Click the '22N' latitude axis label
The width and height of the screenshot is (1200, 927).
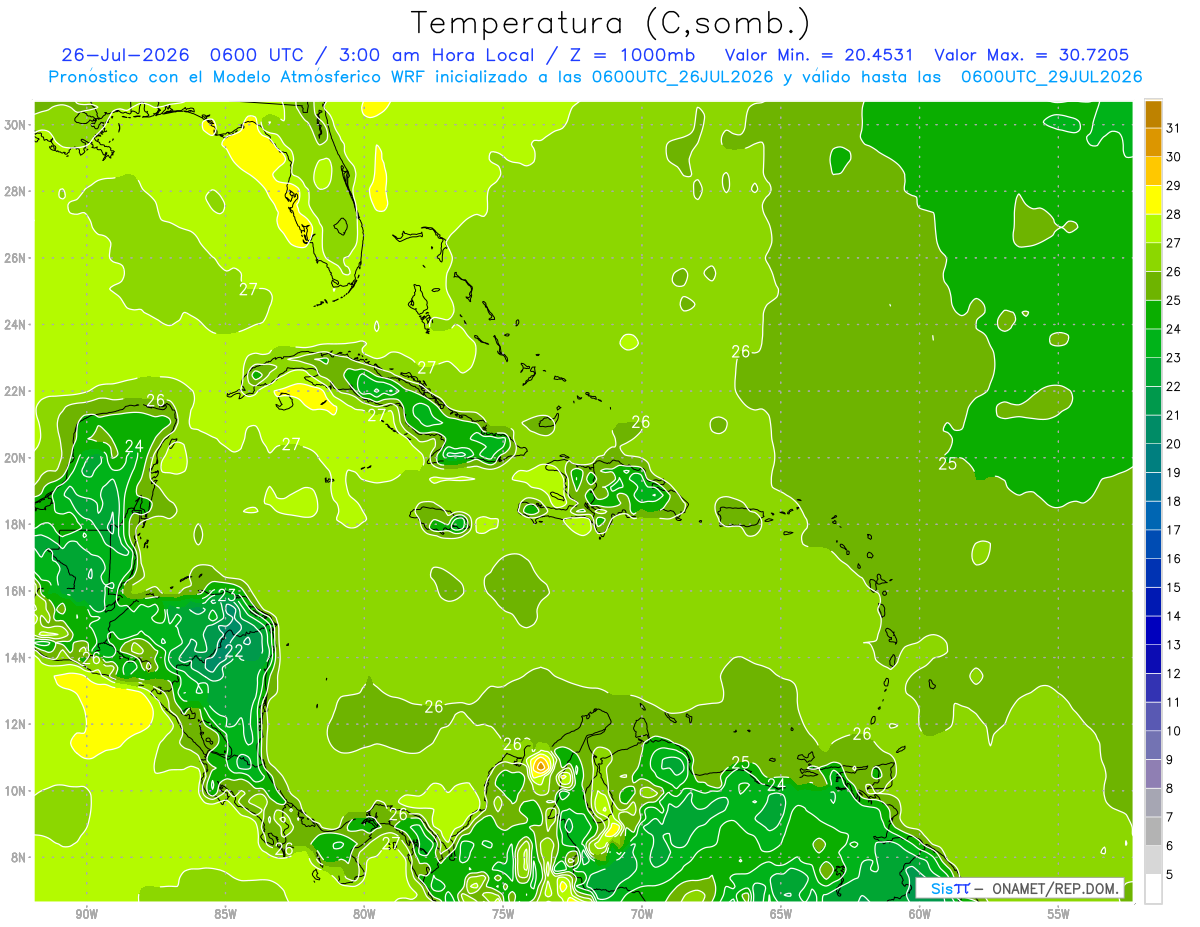[15, 391]
